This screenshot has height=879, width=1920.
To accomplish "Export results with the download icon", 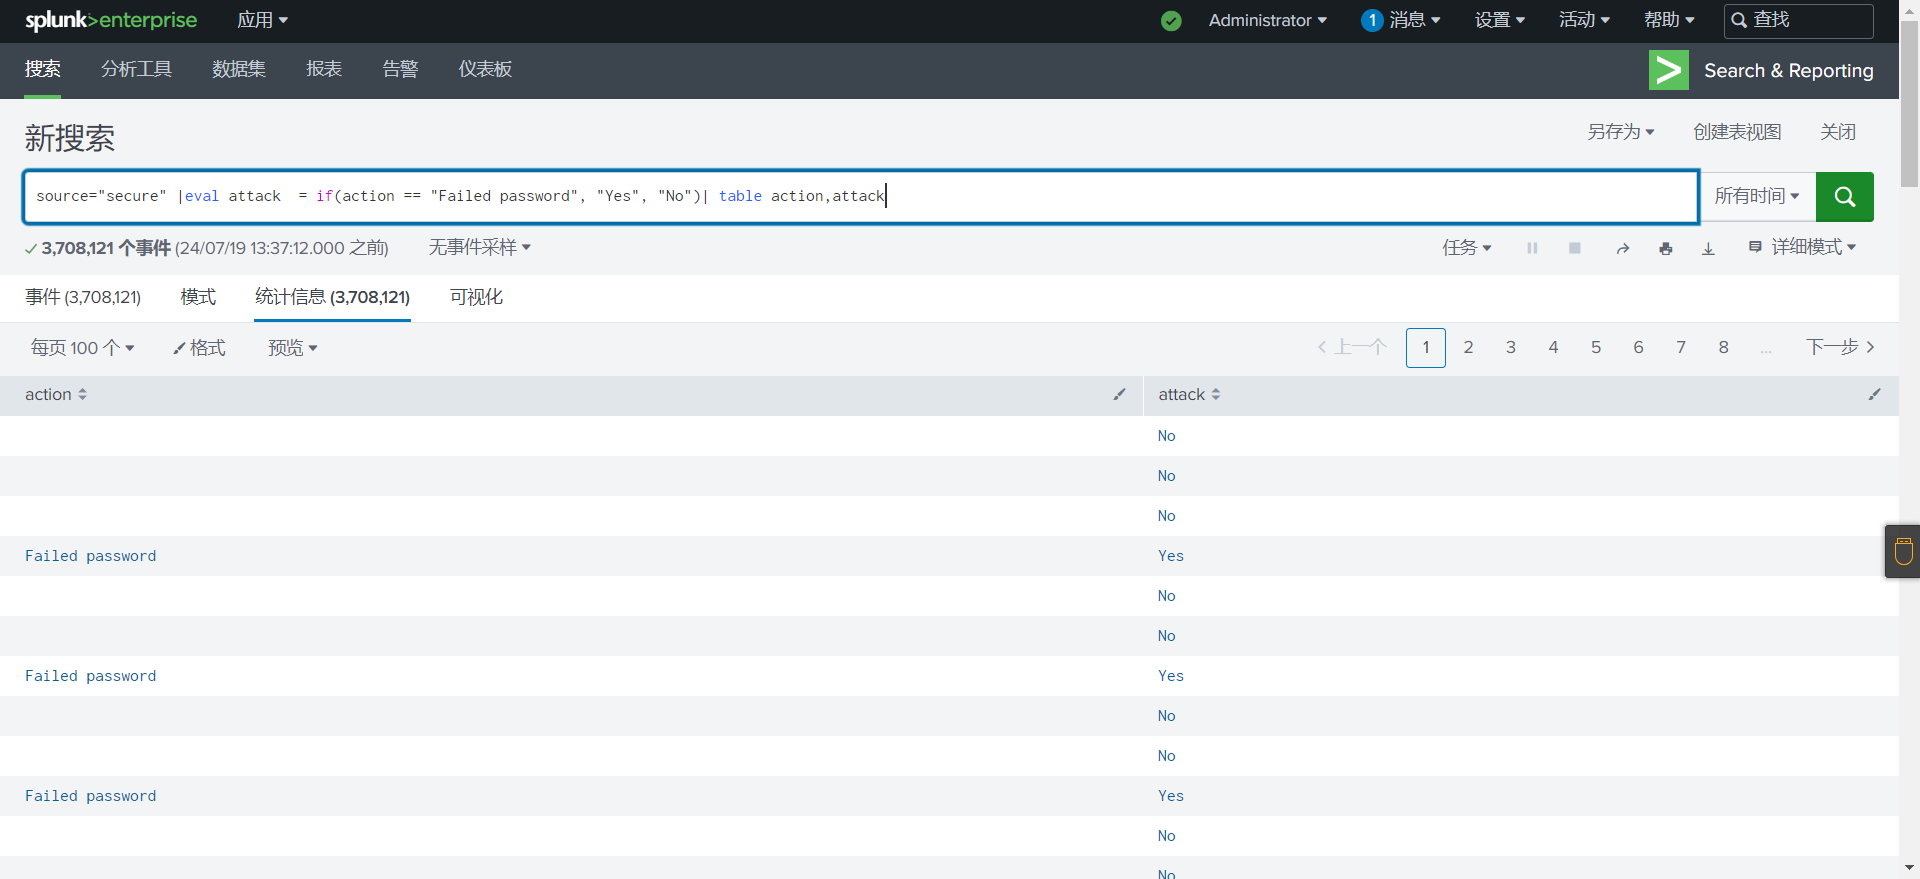I will (x=1708, y=248).
